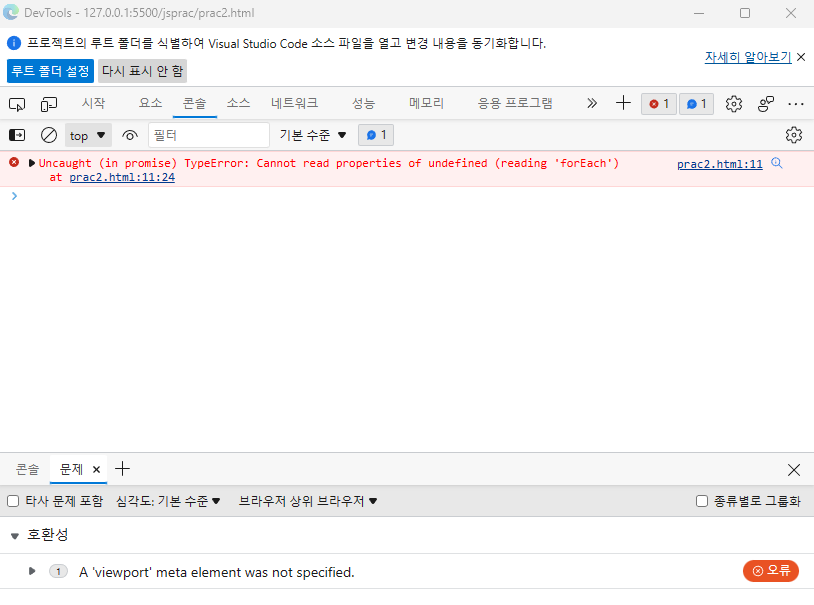Close the 문제 drawer tab
Image resolution: width=814 pixels, height=605 pixels.
96,469
